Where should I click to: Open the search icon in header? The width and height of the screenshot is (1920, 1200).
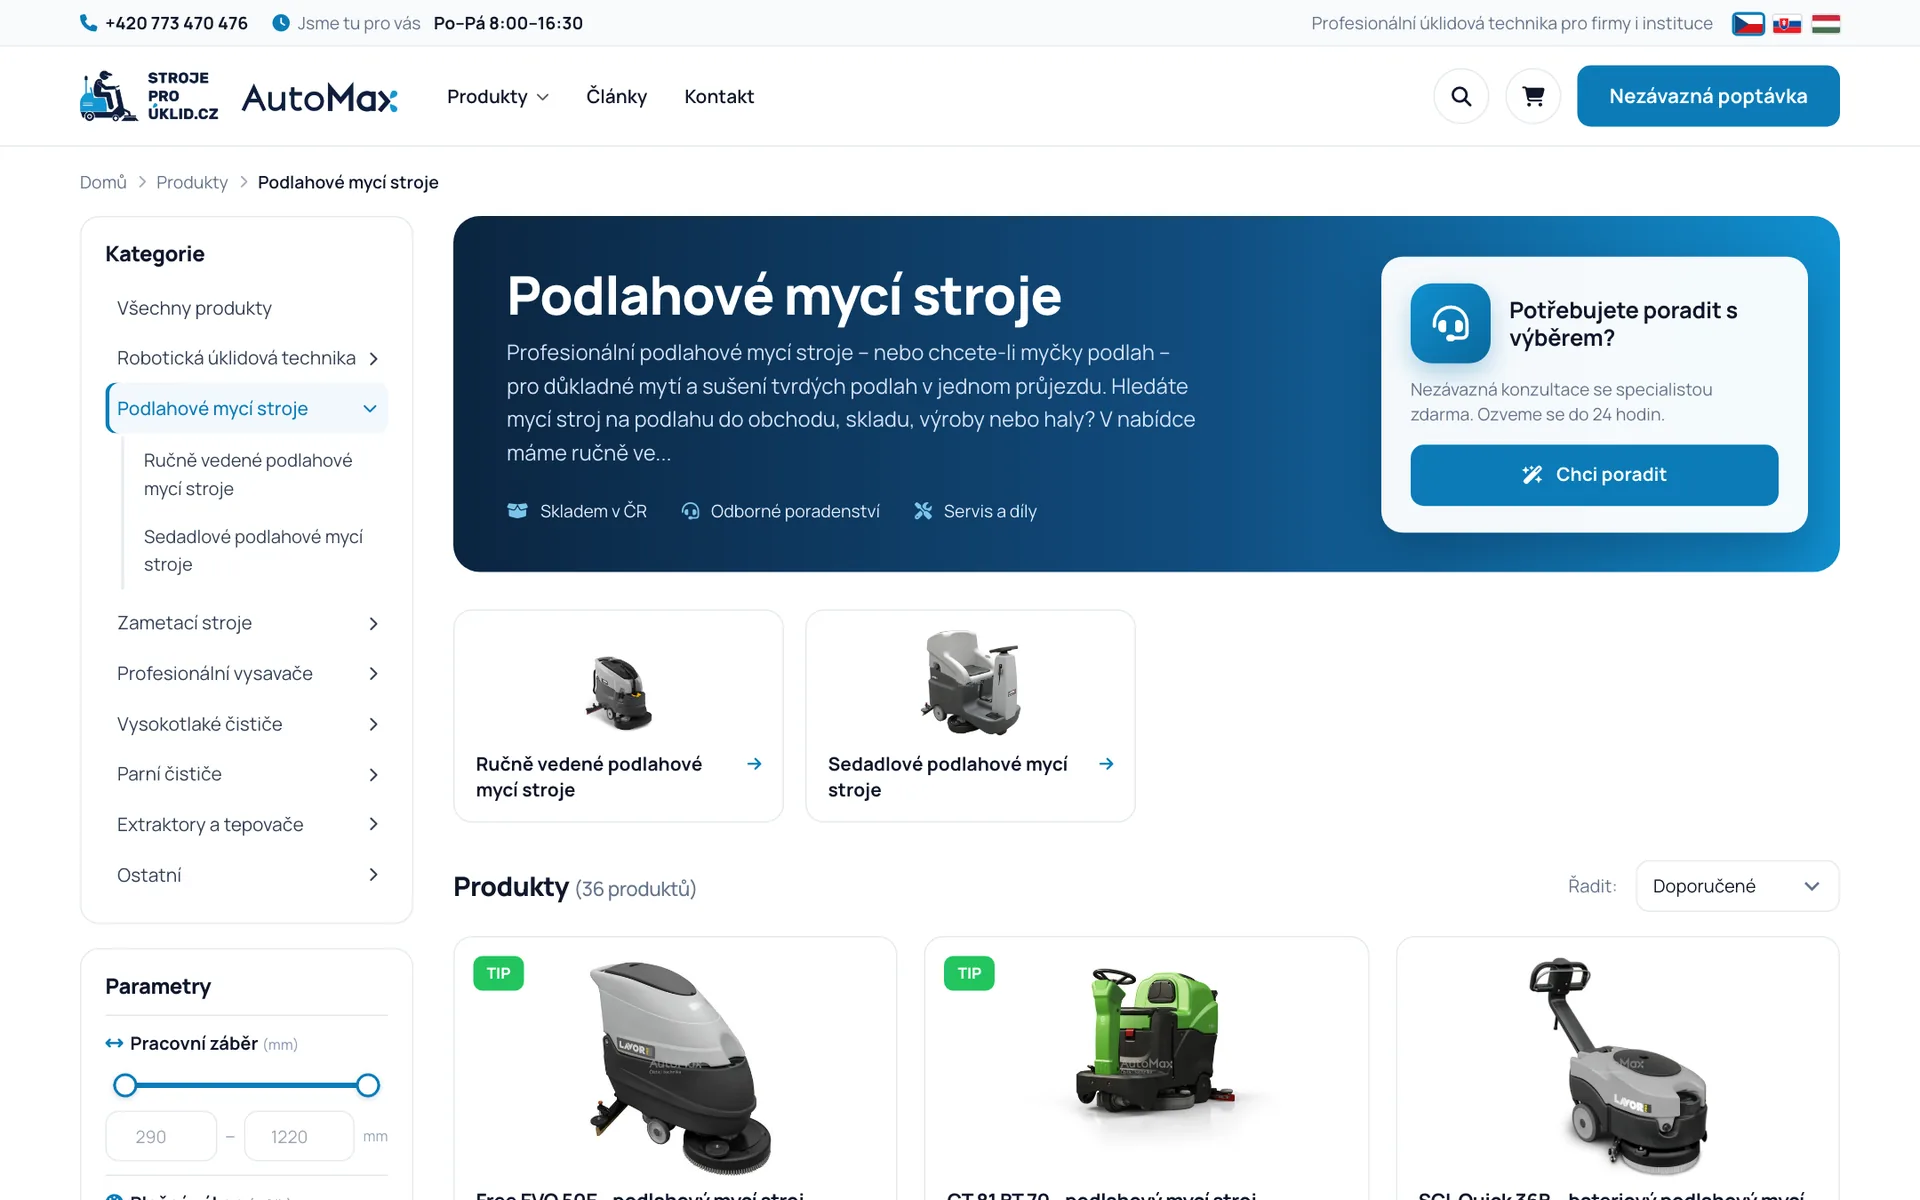pos(1461,96)
